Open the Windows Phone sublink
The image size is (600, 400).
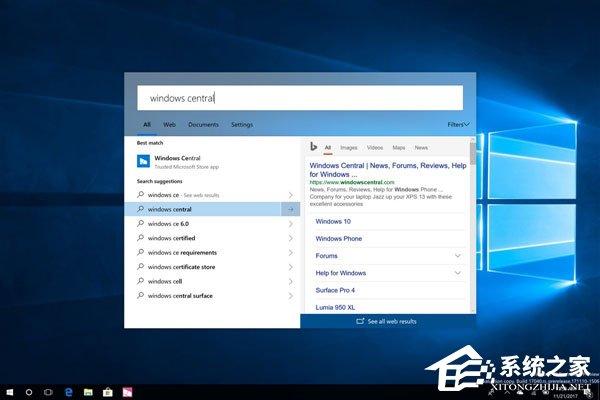(339, 238)
